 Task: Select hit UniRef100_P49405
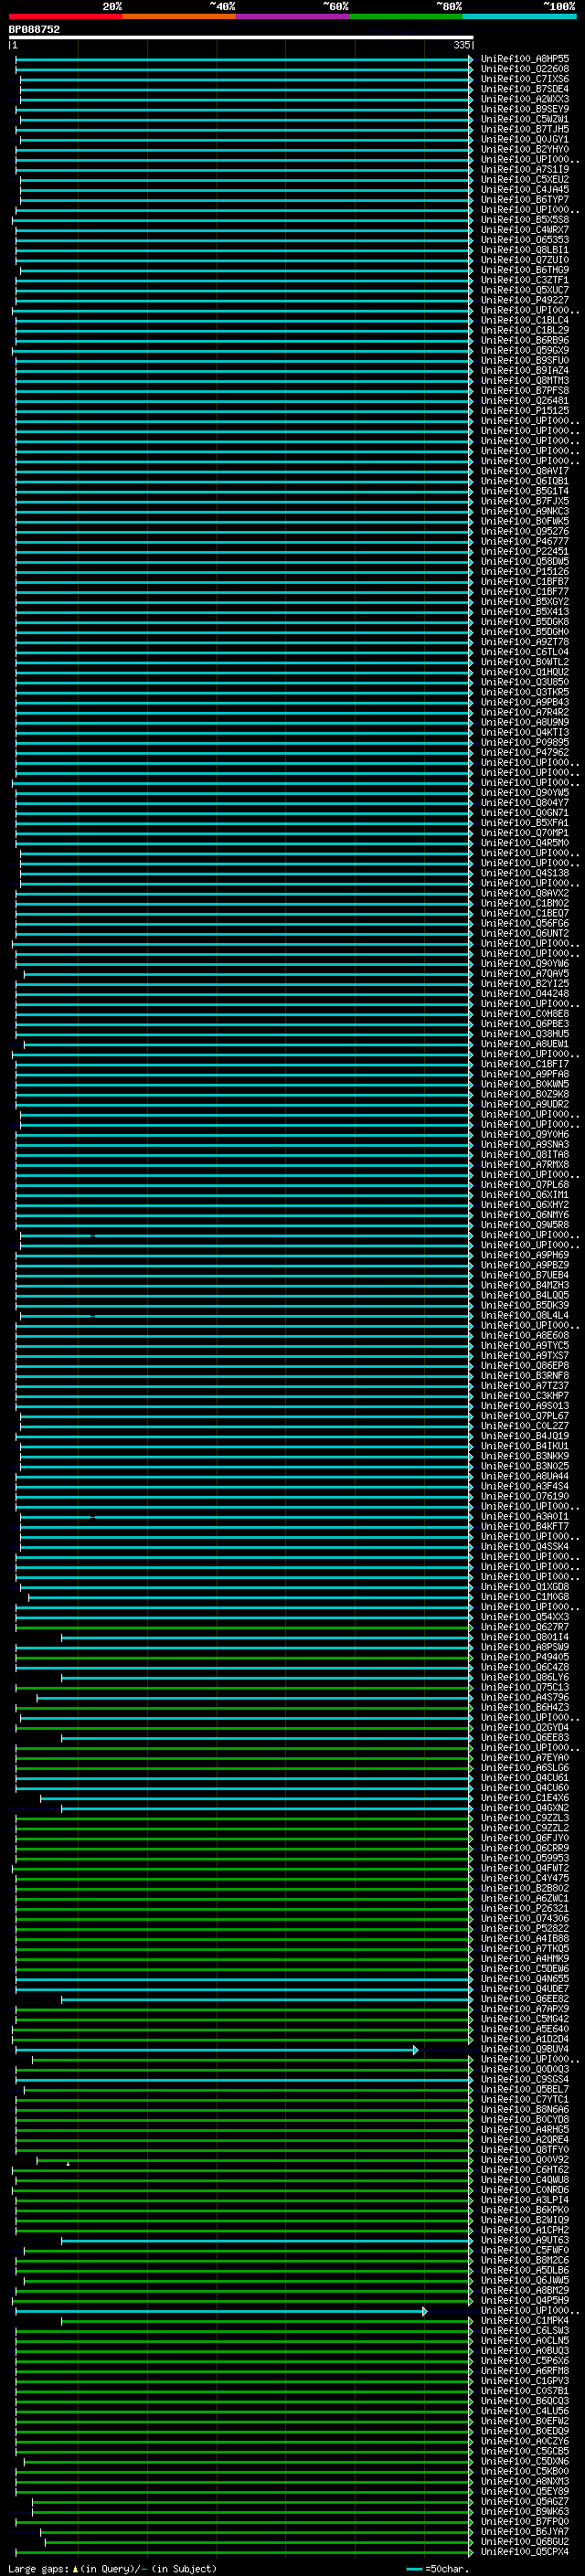pyautogui.click(x=525, y=1658)
